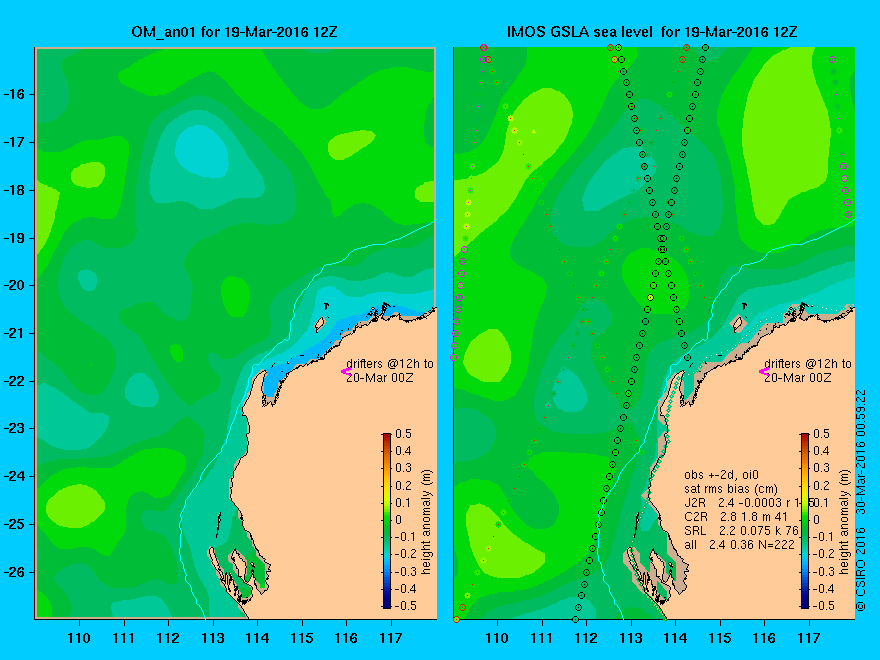Click the 0.3 tick of the IMOS GSLA colorbar

point(822,468)
